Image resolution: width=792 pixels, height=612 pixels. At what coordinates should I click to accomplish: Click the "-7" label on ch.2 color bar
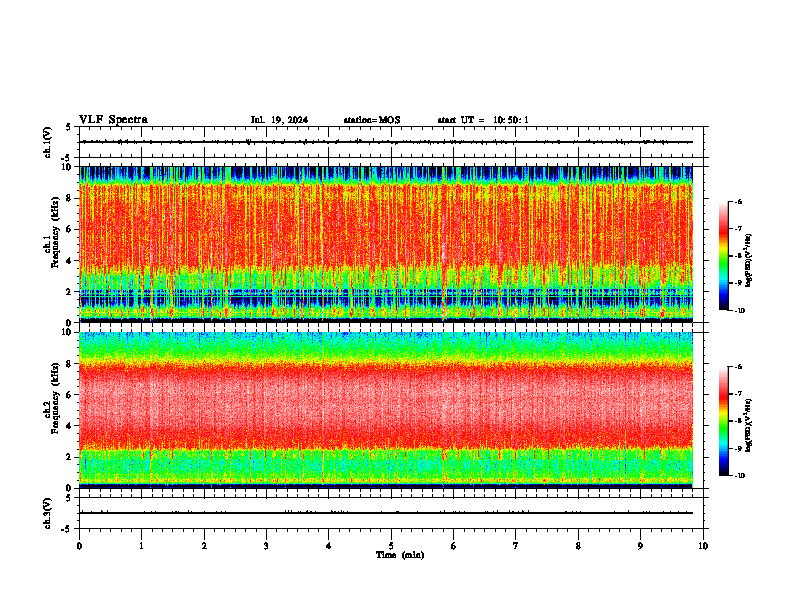point(738,394)
